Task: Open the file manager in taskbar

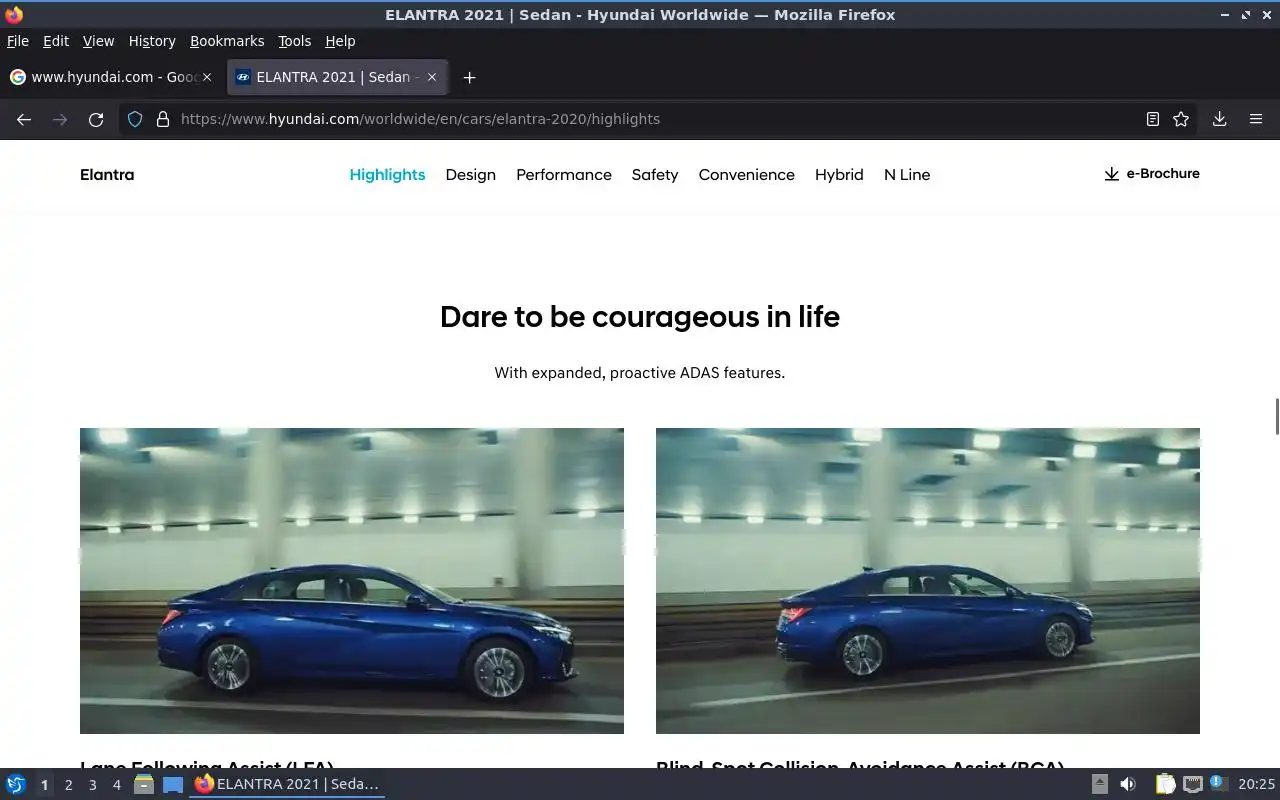Action: [x=144, y=784]
